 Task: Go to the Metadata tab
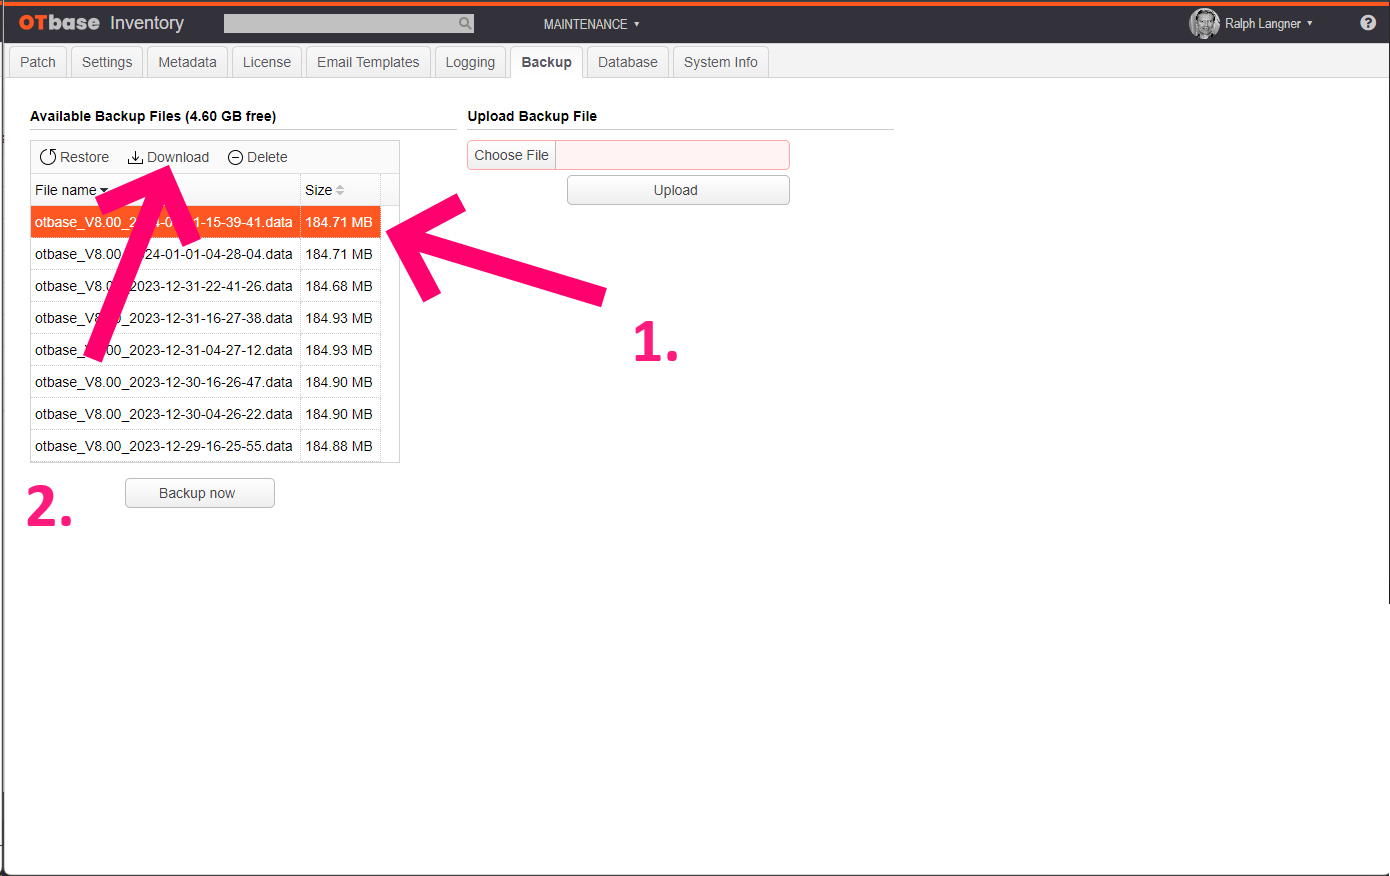[x=187, y=62]
